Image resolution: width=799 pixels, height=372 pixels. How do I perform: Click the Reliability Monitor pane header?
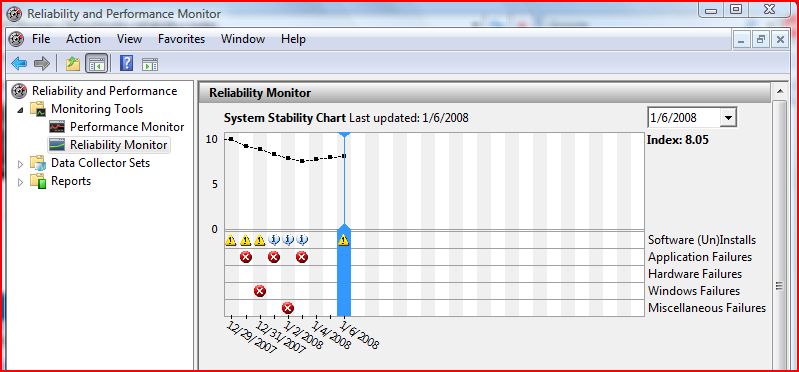[484, 93]
